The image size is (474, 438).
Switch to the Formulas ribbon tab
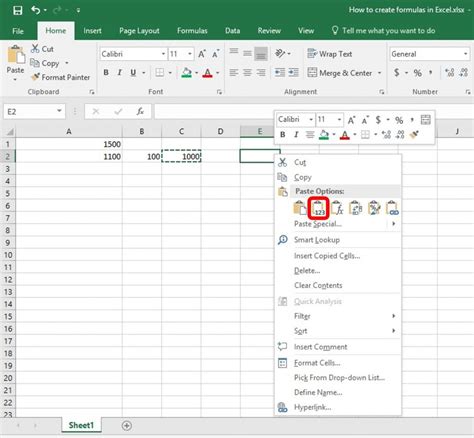(192, 31)
